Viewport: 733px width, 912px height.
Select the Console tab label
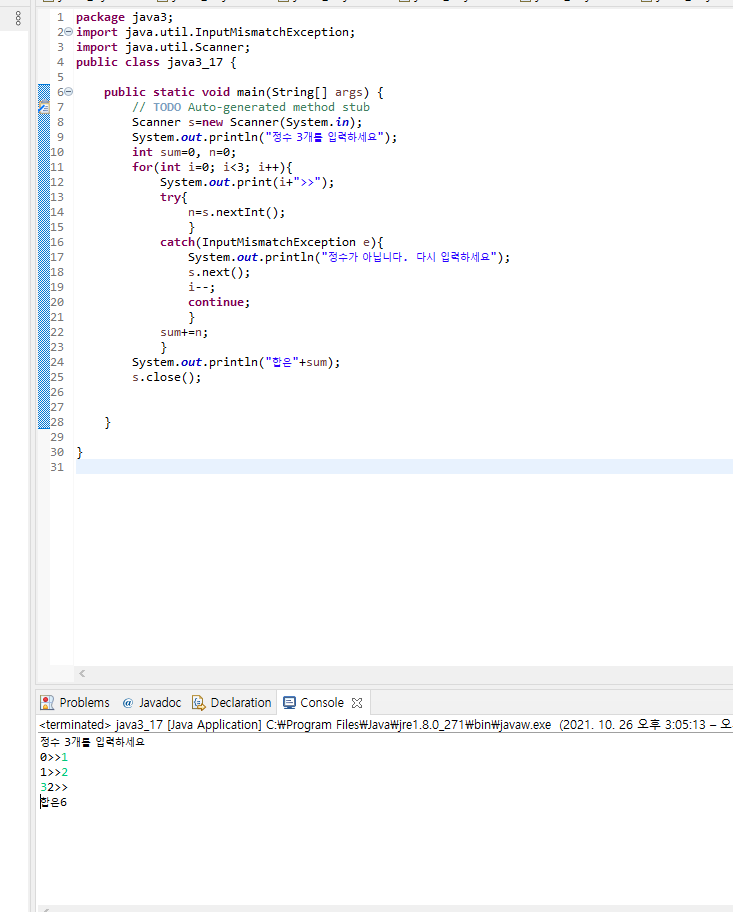(x=322, y=703)
